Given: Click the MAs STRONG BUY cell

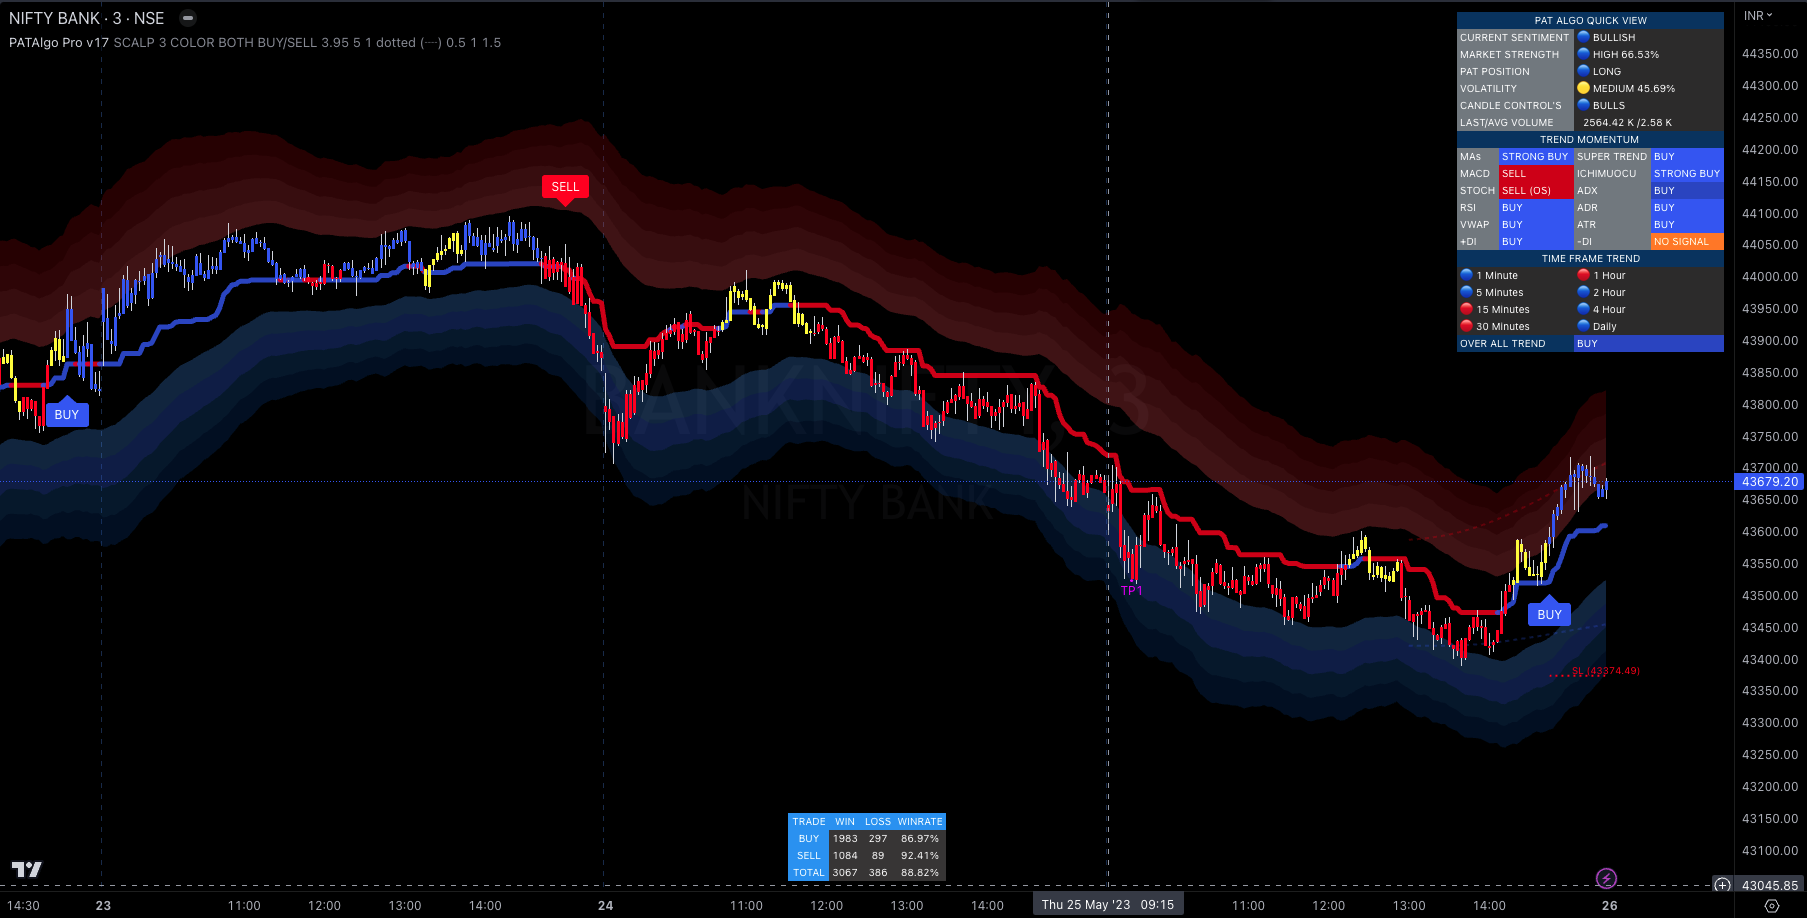Looking at the screenshot, I should pos(1535,157).
